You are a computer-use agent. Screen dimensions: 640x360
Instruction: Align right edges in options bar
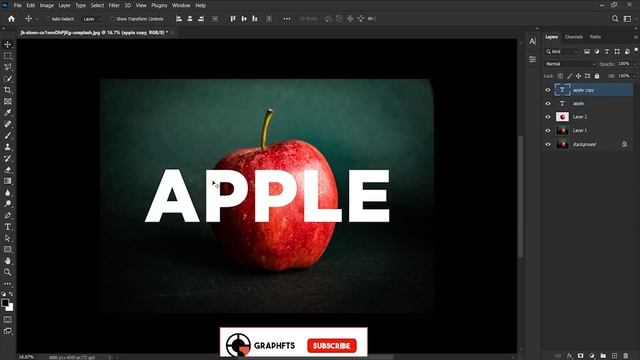click(201, 19)
